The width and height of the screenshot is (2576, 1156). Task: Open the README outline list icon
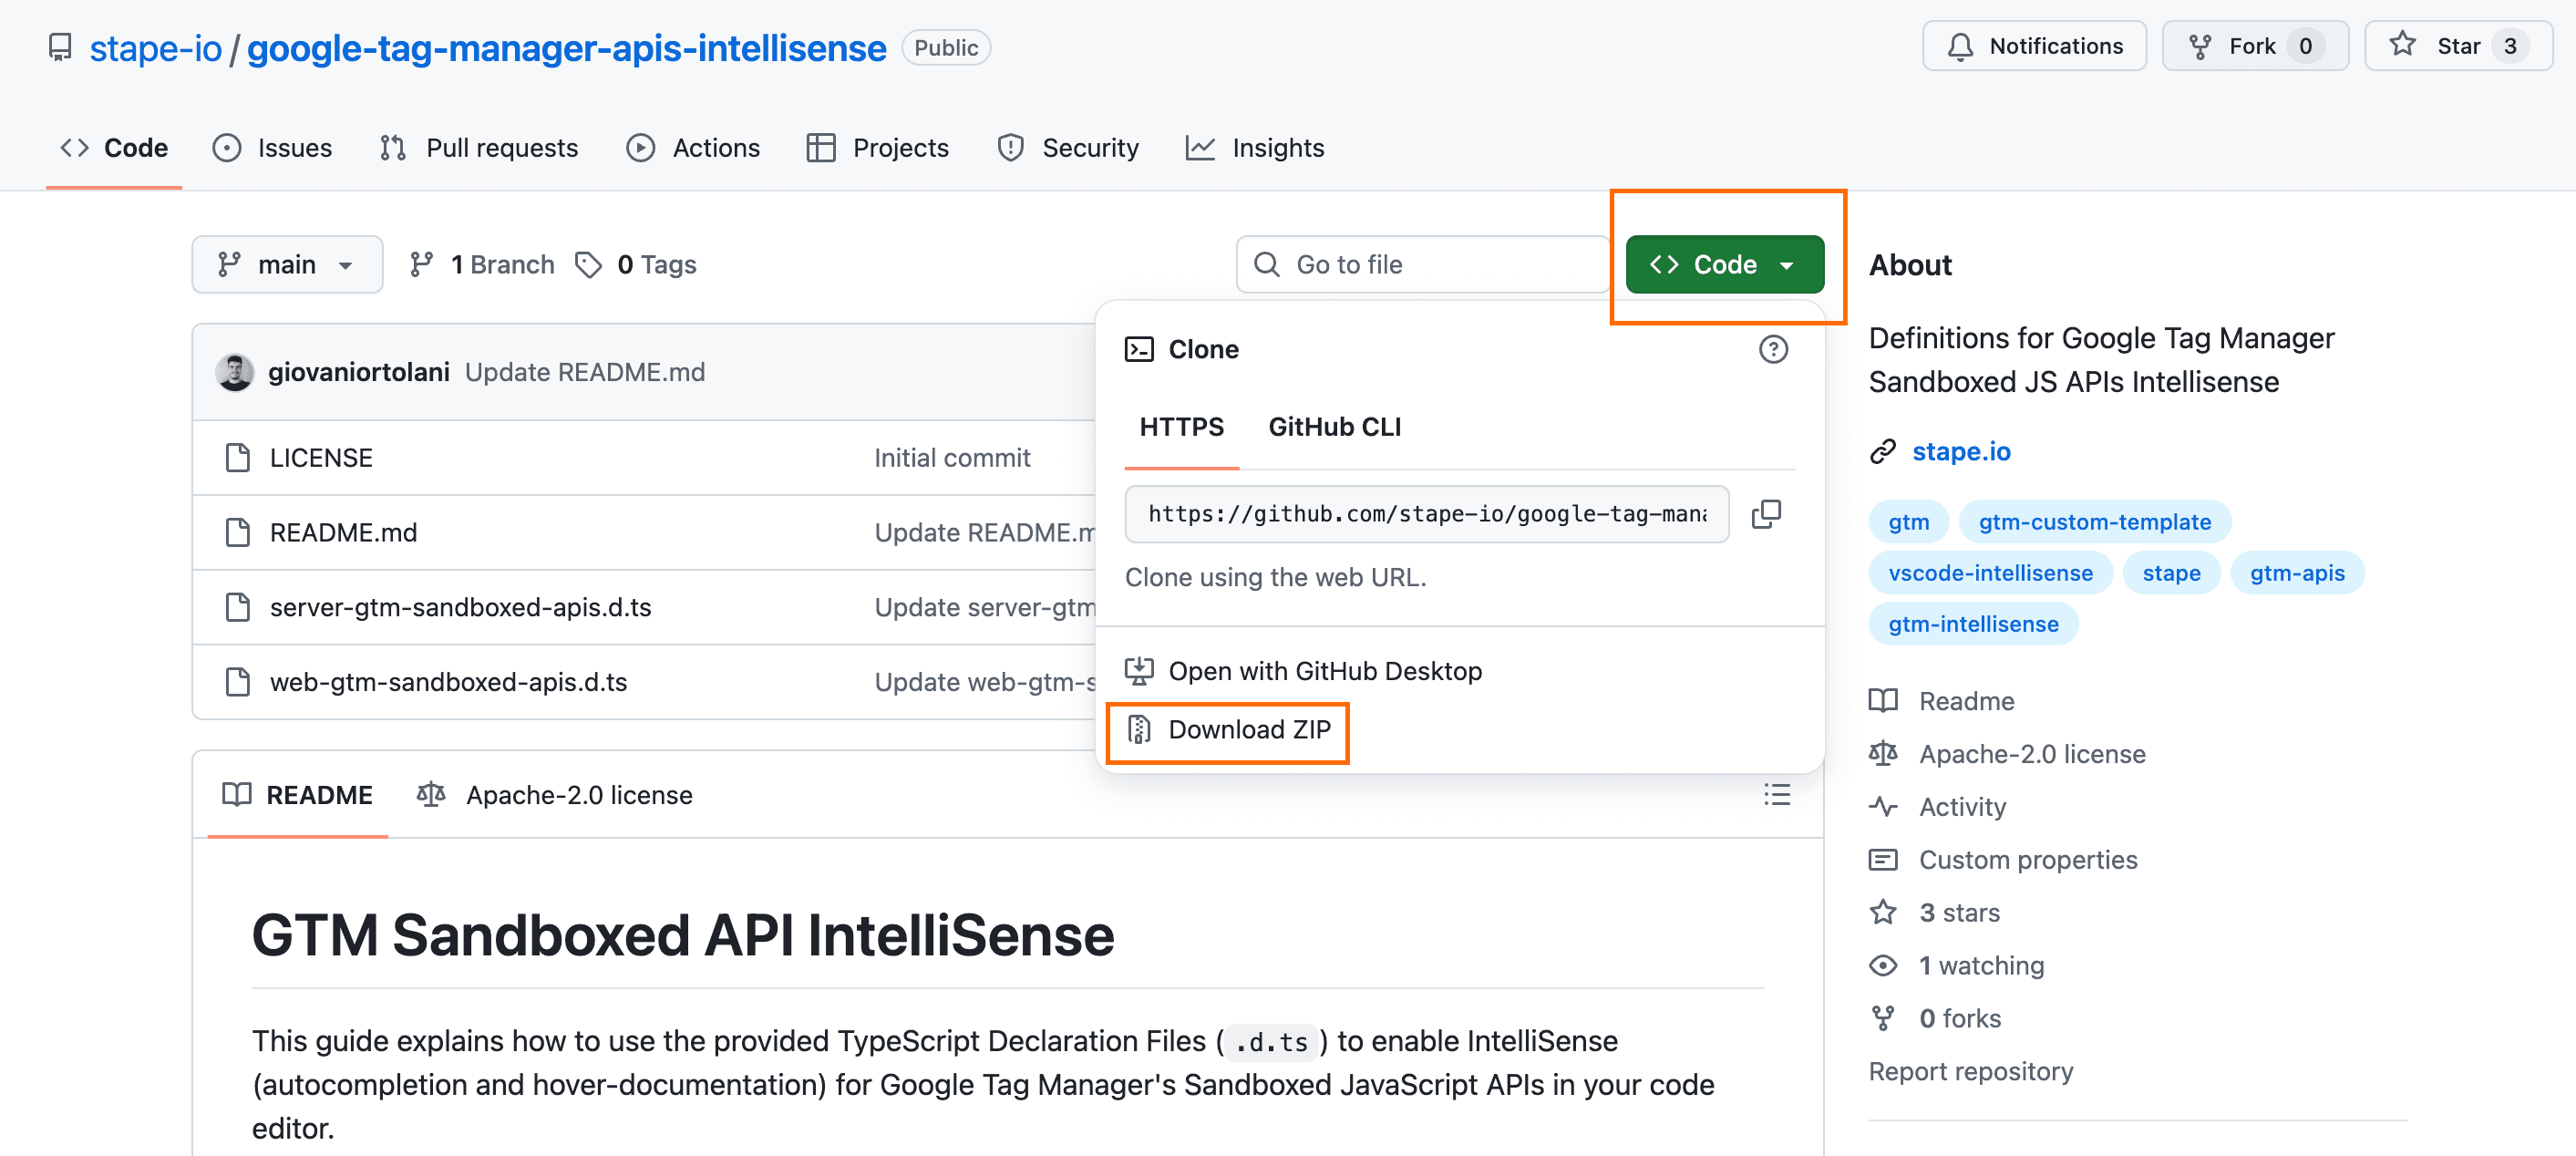coord(1777,795)
